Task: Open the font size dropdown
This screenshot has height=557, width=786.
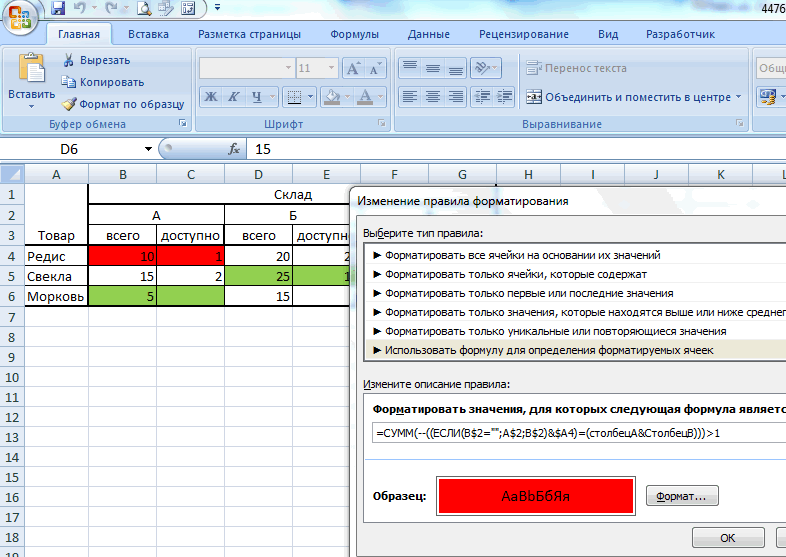Action: tap(331, 68)
